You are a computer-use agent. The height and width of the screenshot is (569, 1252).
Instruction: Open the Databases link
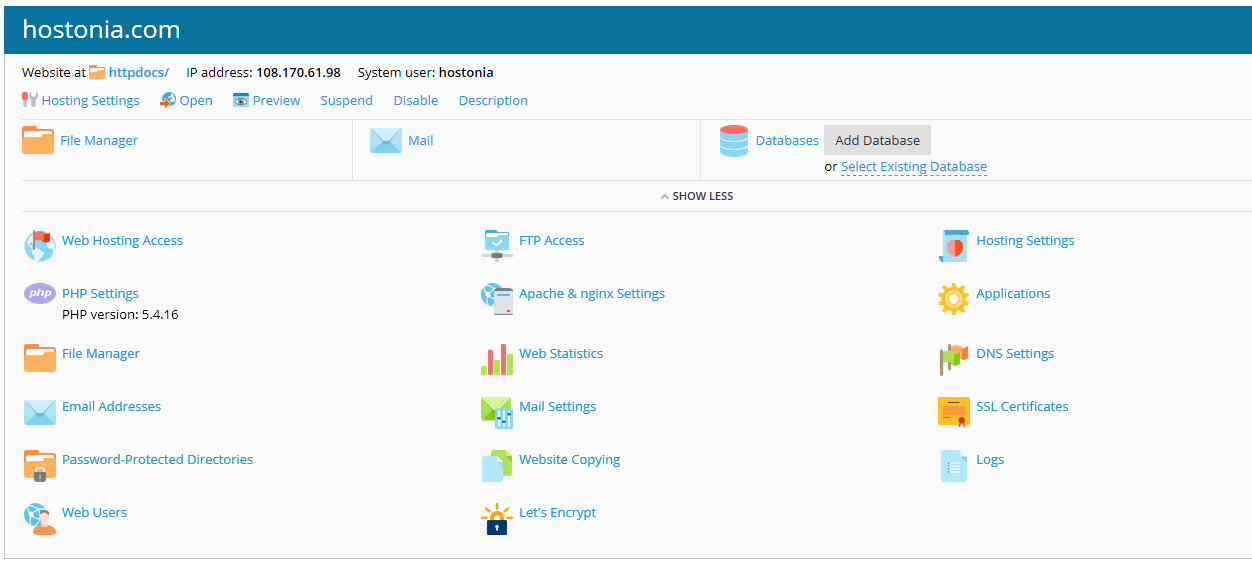(x=787, y=140)
